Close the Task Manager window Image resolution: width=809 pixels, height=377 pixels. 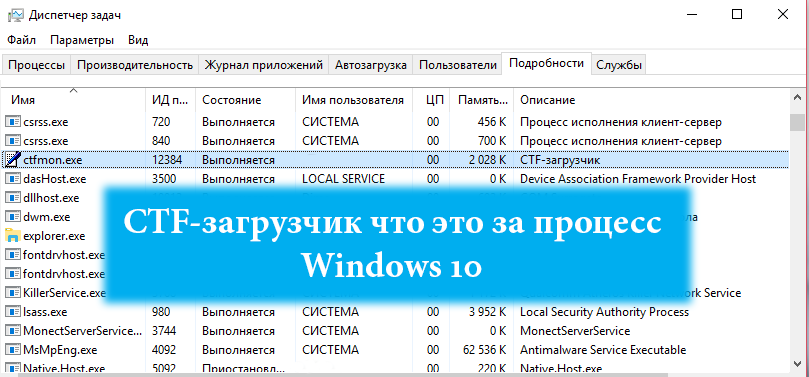pos(784,14)
